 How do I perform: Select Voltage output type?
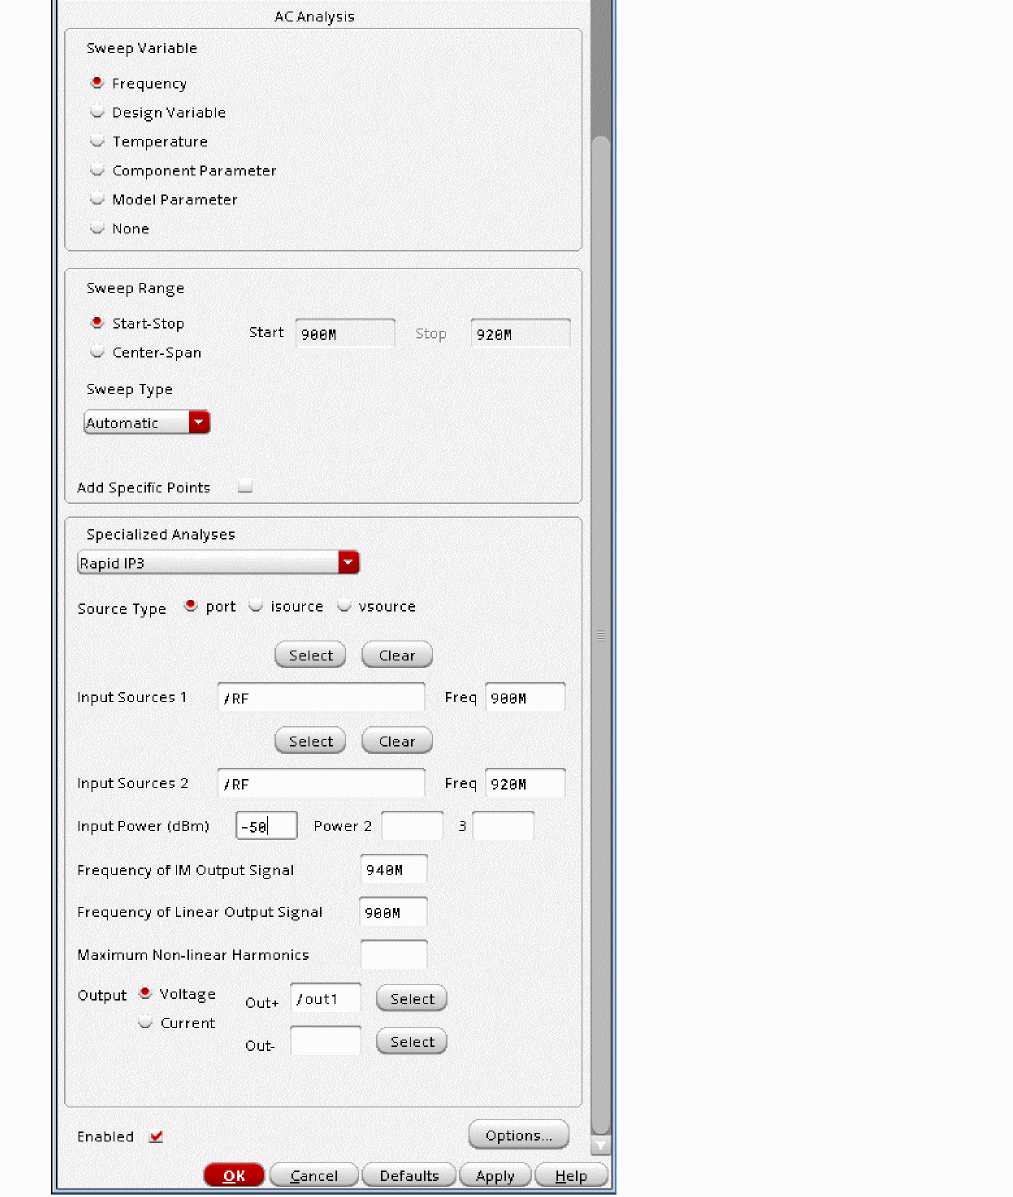pos(145,993)
